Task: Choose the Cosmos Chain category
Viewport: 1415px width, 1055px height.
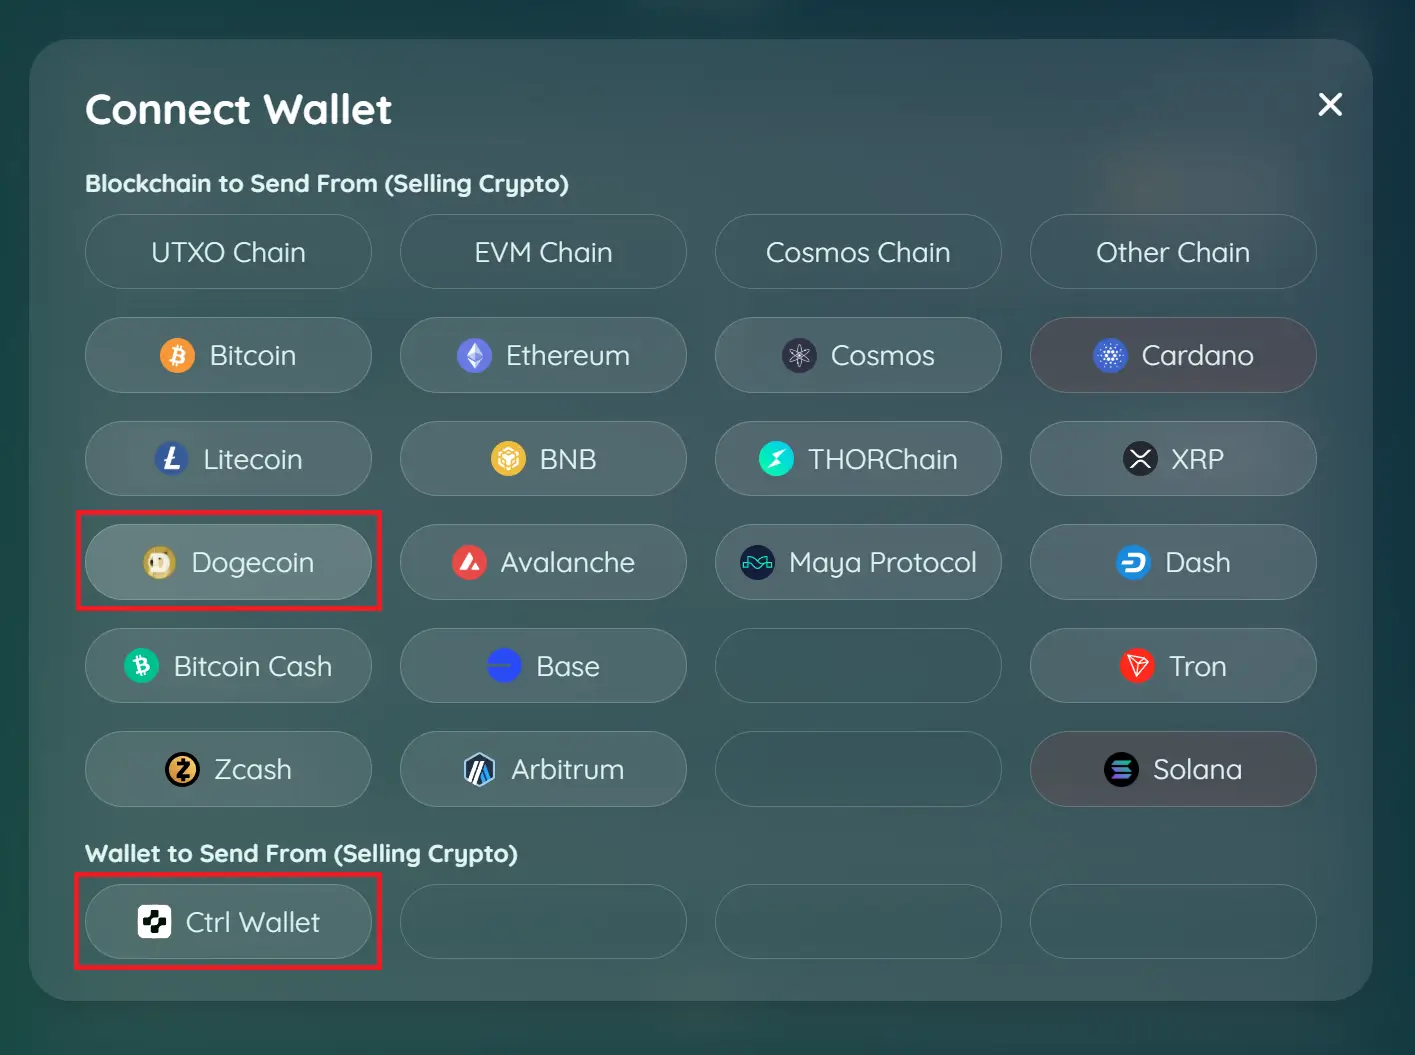Action: pos(858,252)
